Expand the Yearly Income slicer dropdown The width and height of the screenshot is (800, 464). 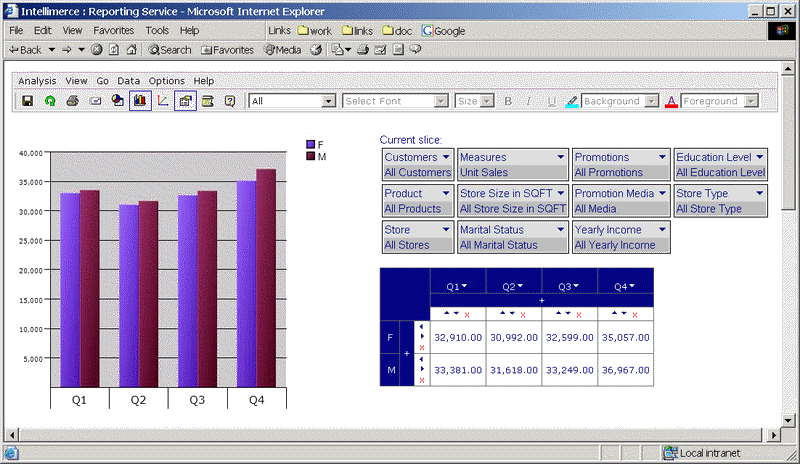(662, 229)
